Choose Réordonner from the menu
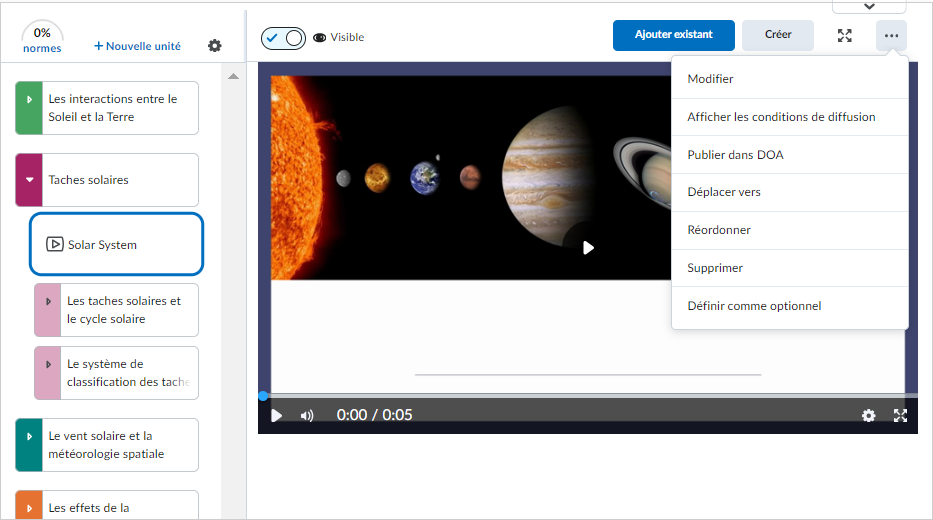The width and height of the screenshot is (933, 520). [790, 230]
